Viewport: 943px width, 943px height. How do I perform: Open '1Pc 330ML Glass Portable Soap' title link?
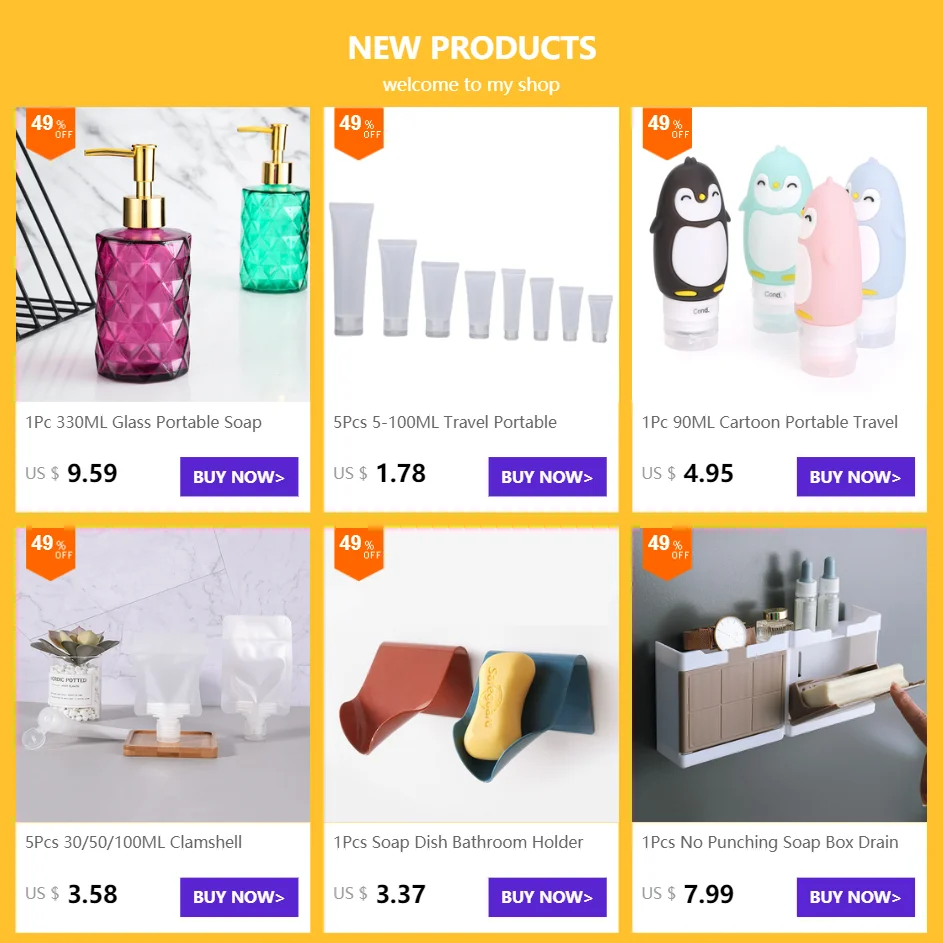[x=143, y=422]
